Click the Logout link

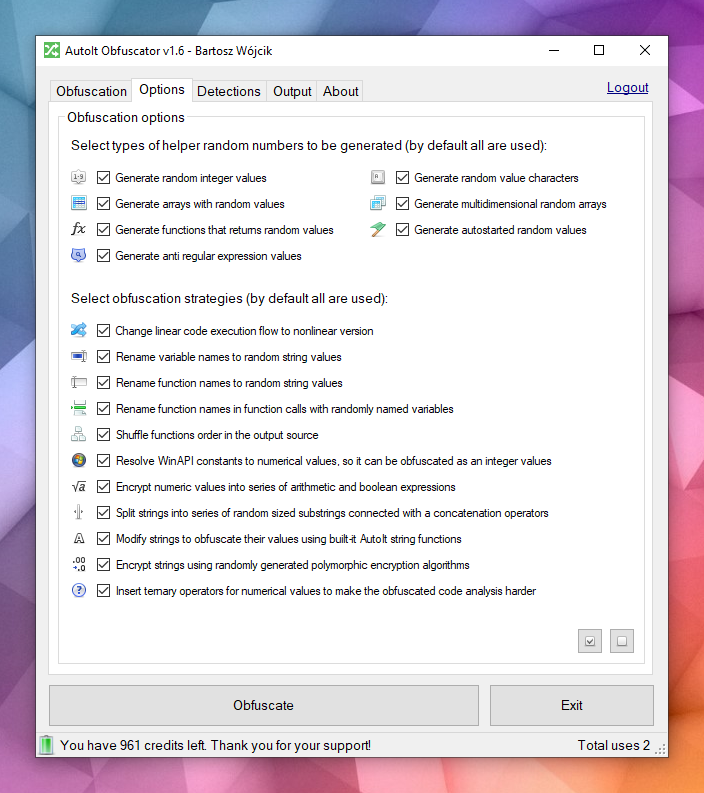(x=628, y=87)
